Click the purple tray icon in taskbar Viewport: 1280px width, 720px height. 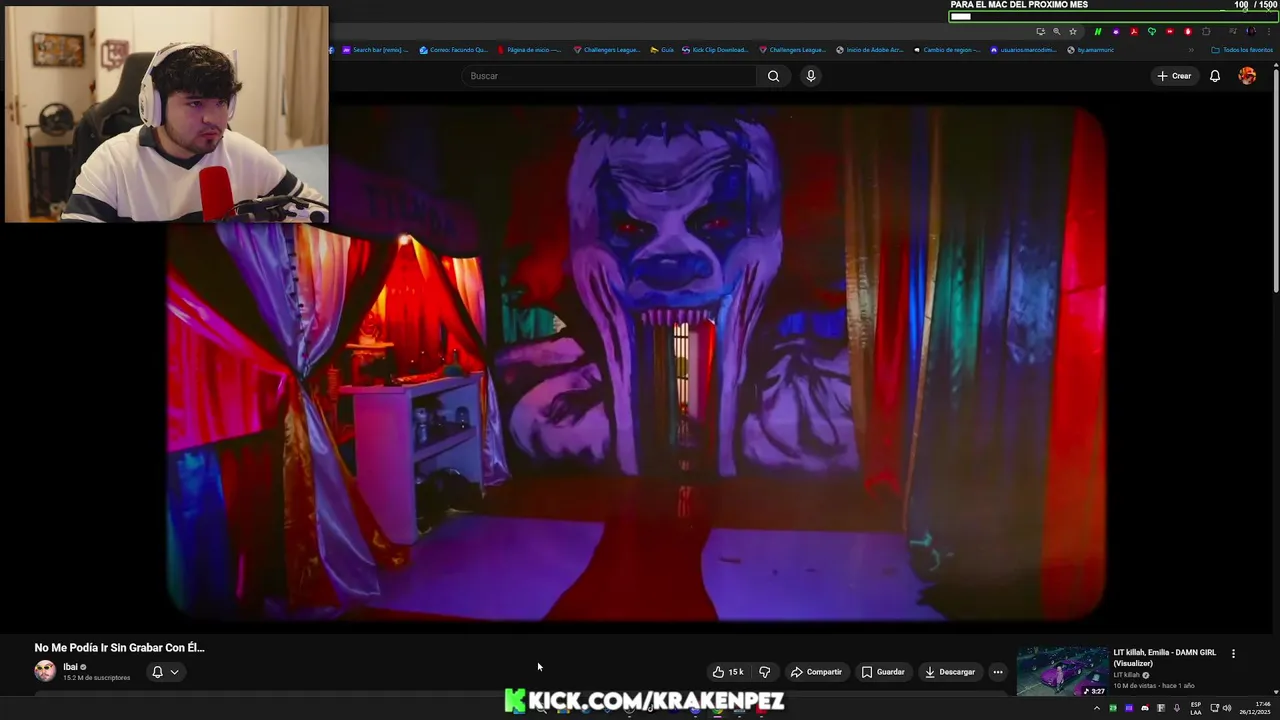(1129, 708)
